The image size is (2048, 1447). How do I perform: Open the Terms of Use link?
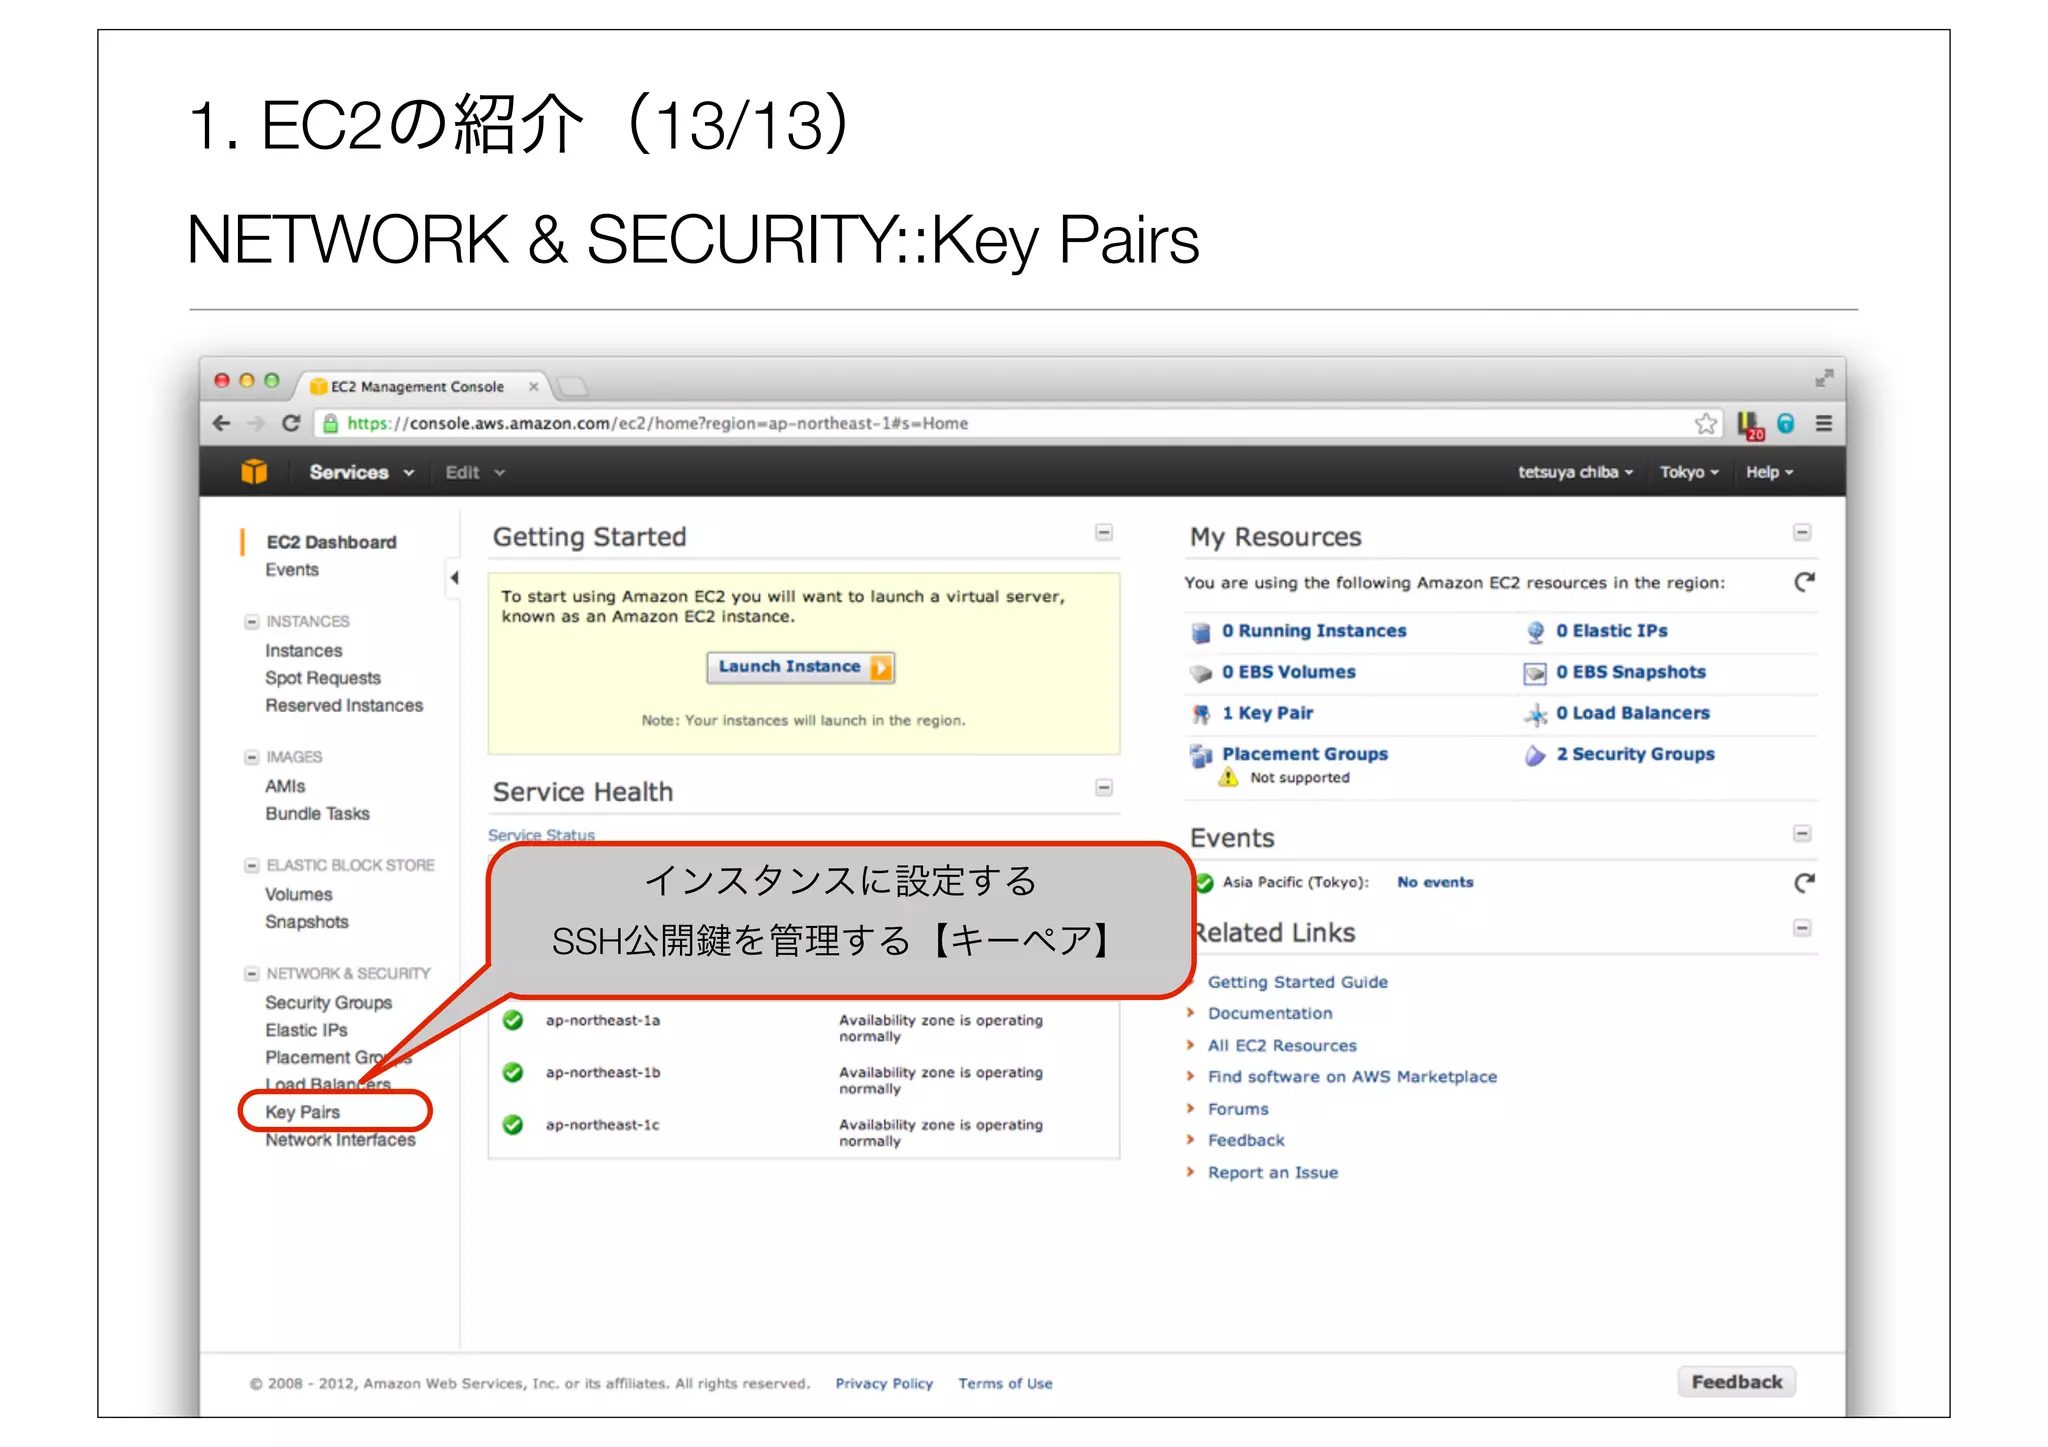(x=1005, y=1384)
